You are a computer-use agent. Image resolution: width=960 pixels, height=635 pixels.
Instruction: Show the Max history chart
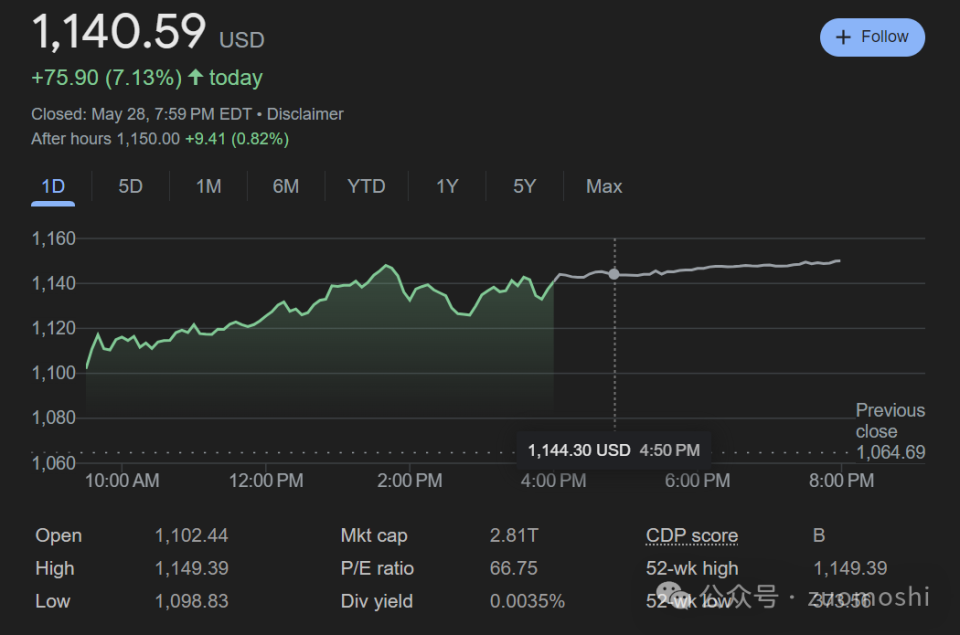tap(604, 186)
